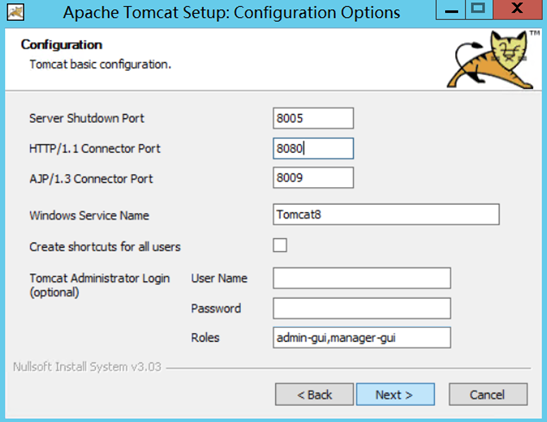
Task: Proceed with the Next > button
Action: [x=395, y=394]
